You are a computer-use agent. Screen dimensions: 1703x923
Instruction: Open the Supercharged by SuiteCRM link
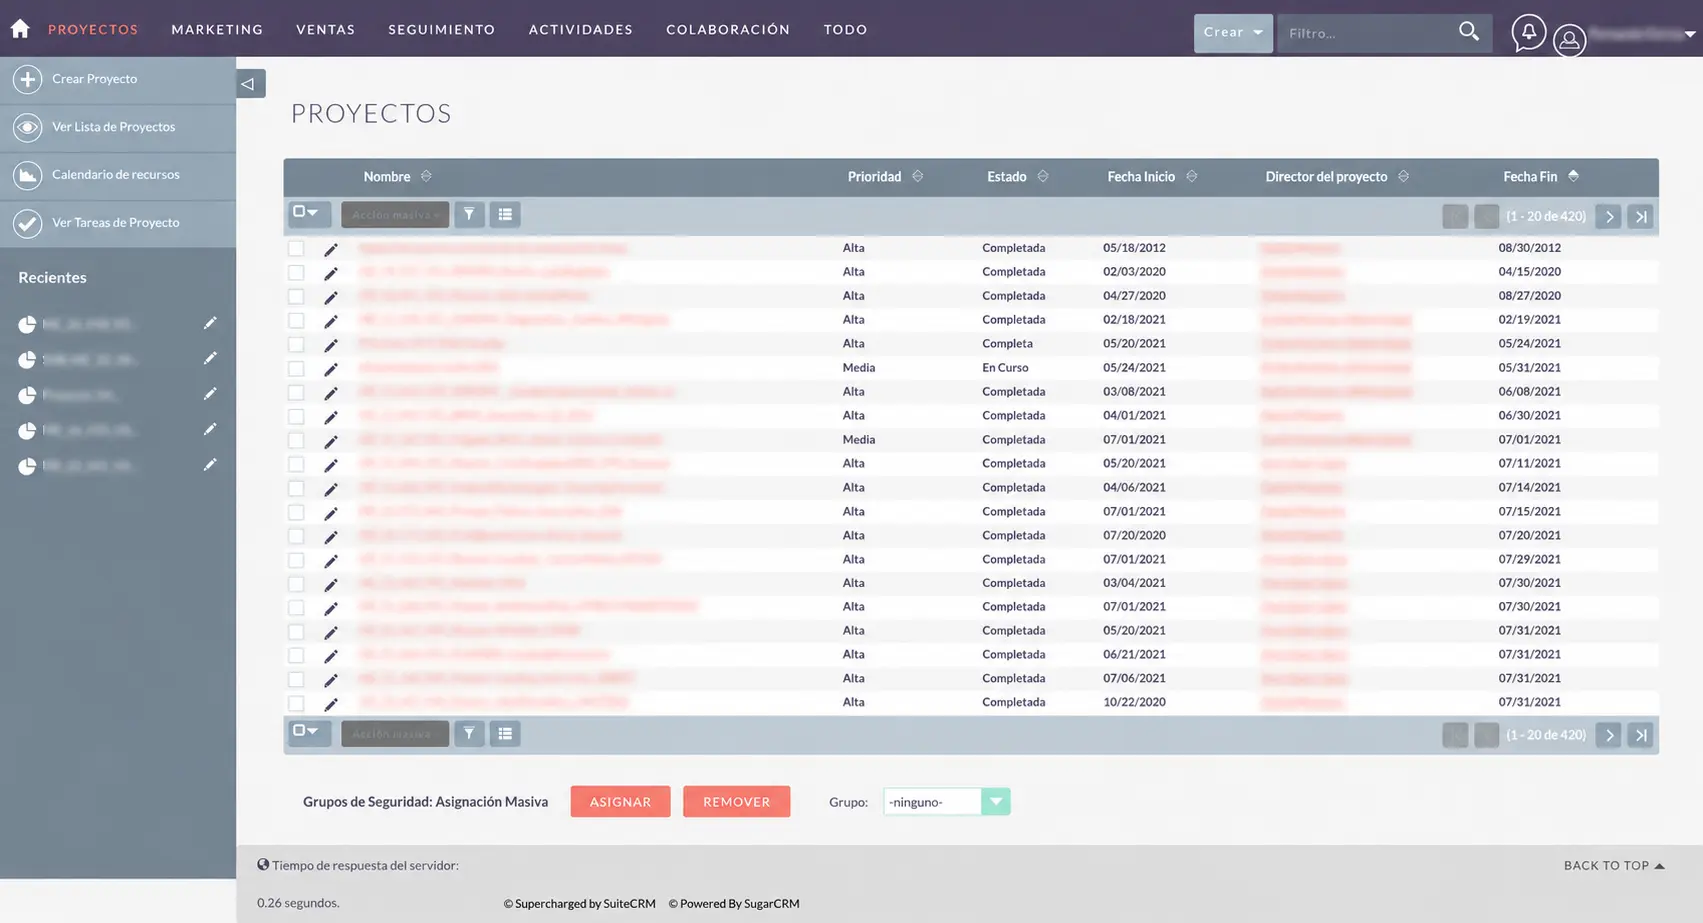(x=580, y=904)
